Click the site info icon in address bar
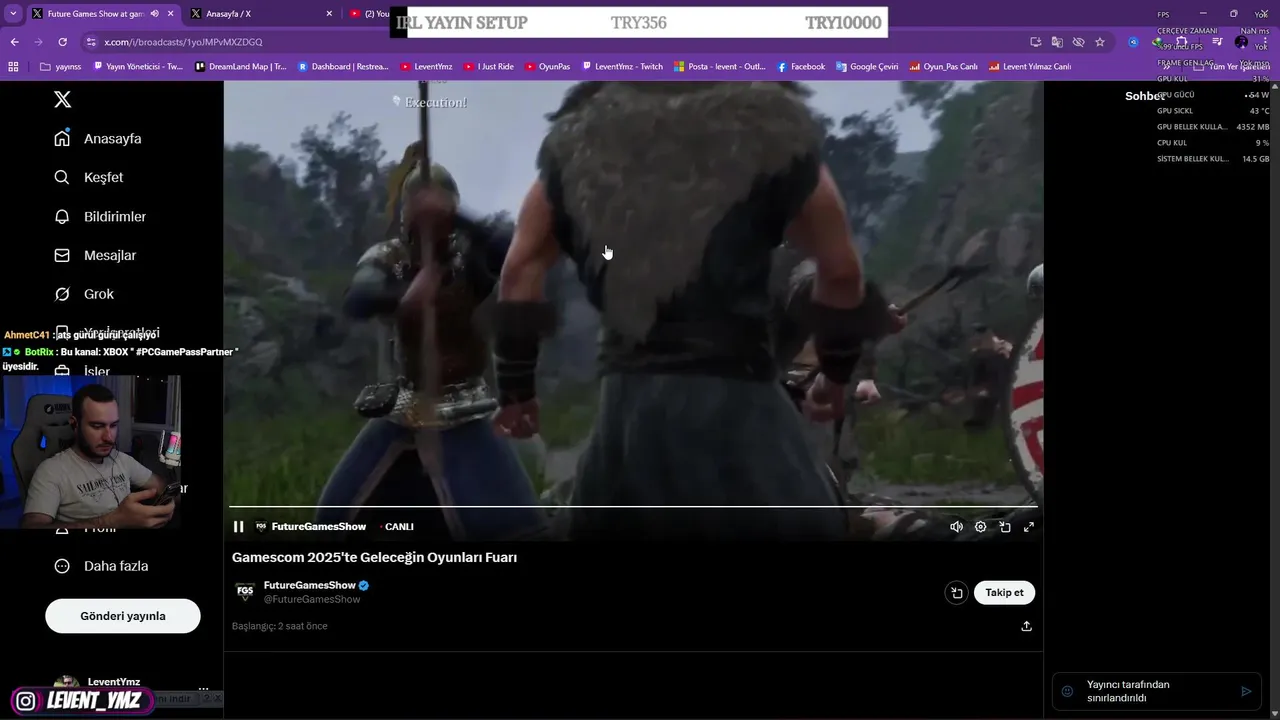The height and width of the screenshot is (720, 1280). [91, 42]
